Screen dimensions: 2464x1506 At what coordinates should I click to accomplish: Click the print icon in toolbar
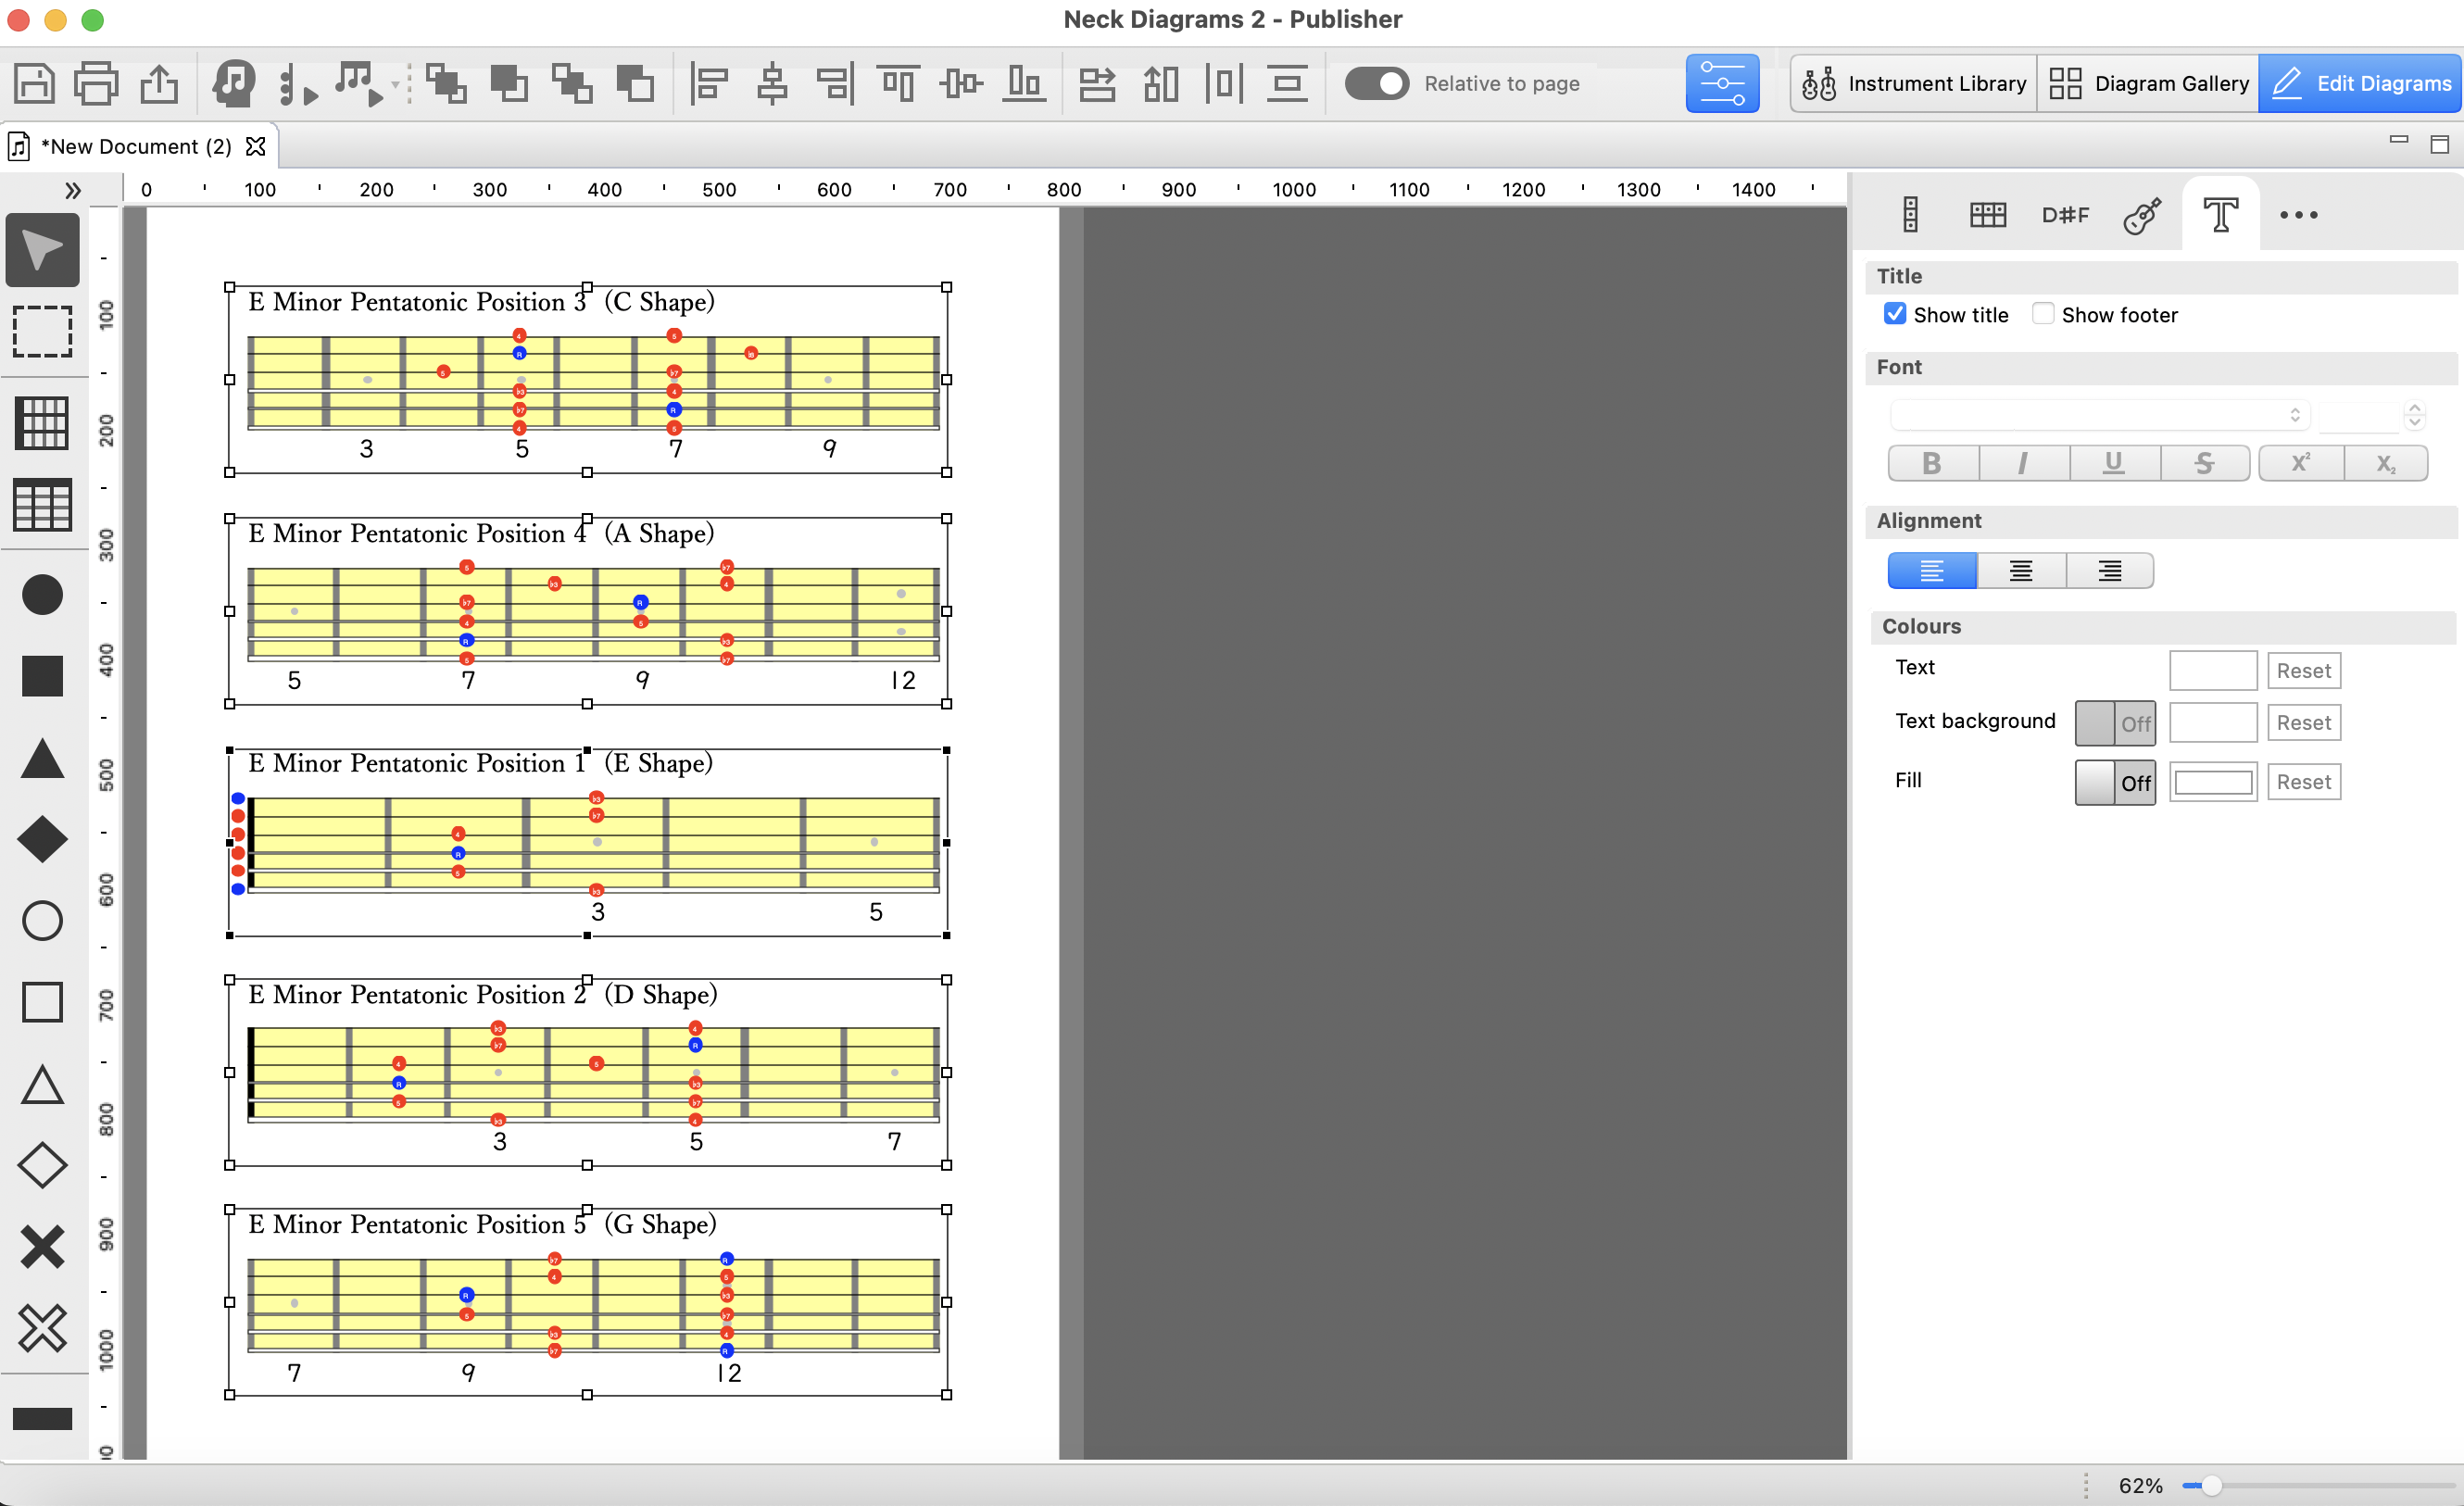coord(97,83)
